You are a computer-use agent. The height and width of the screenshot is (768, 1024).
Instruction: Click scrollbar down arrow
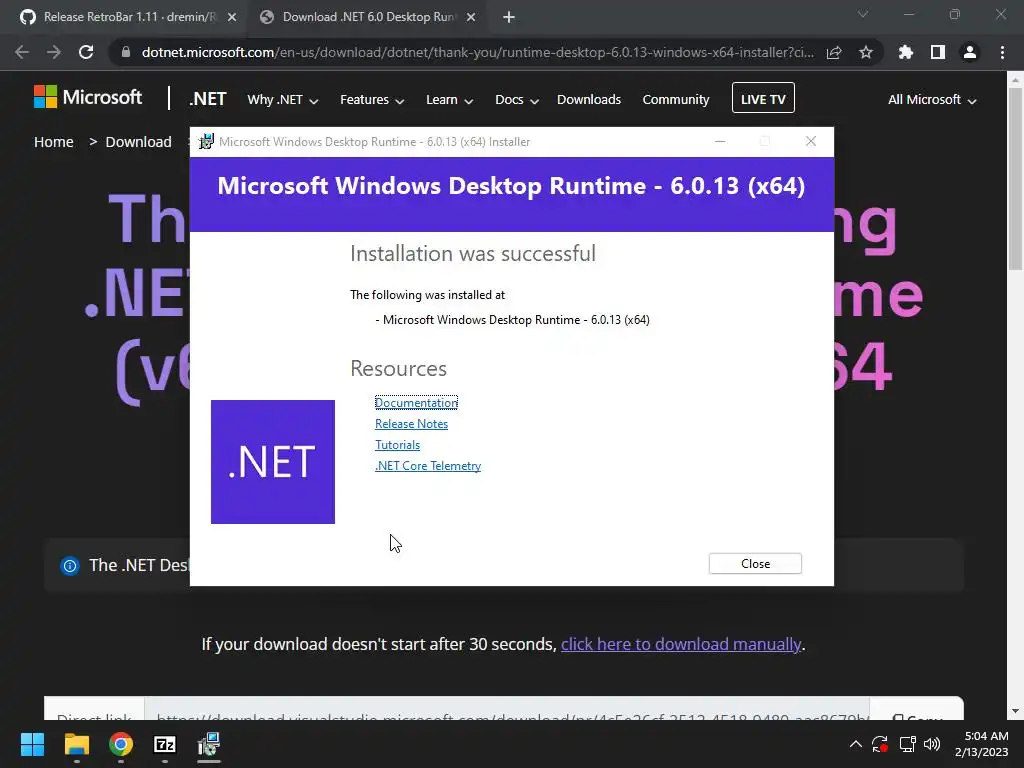click(1015, 711)
